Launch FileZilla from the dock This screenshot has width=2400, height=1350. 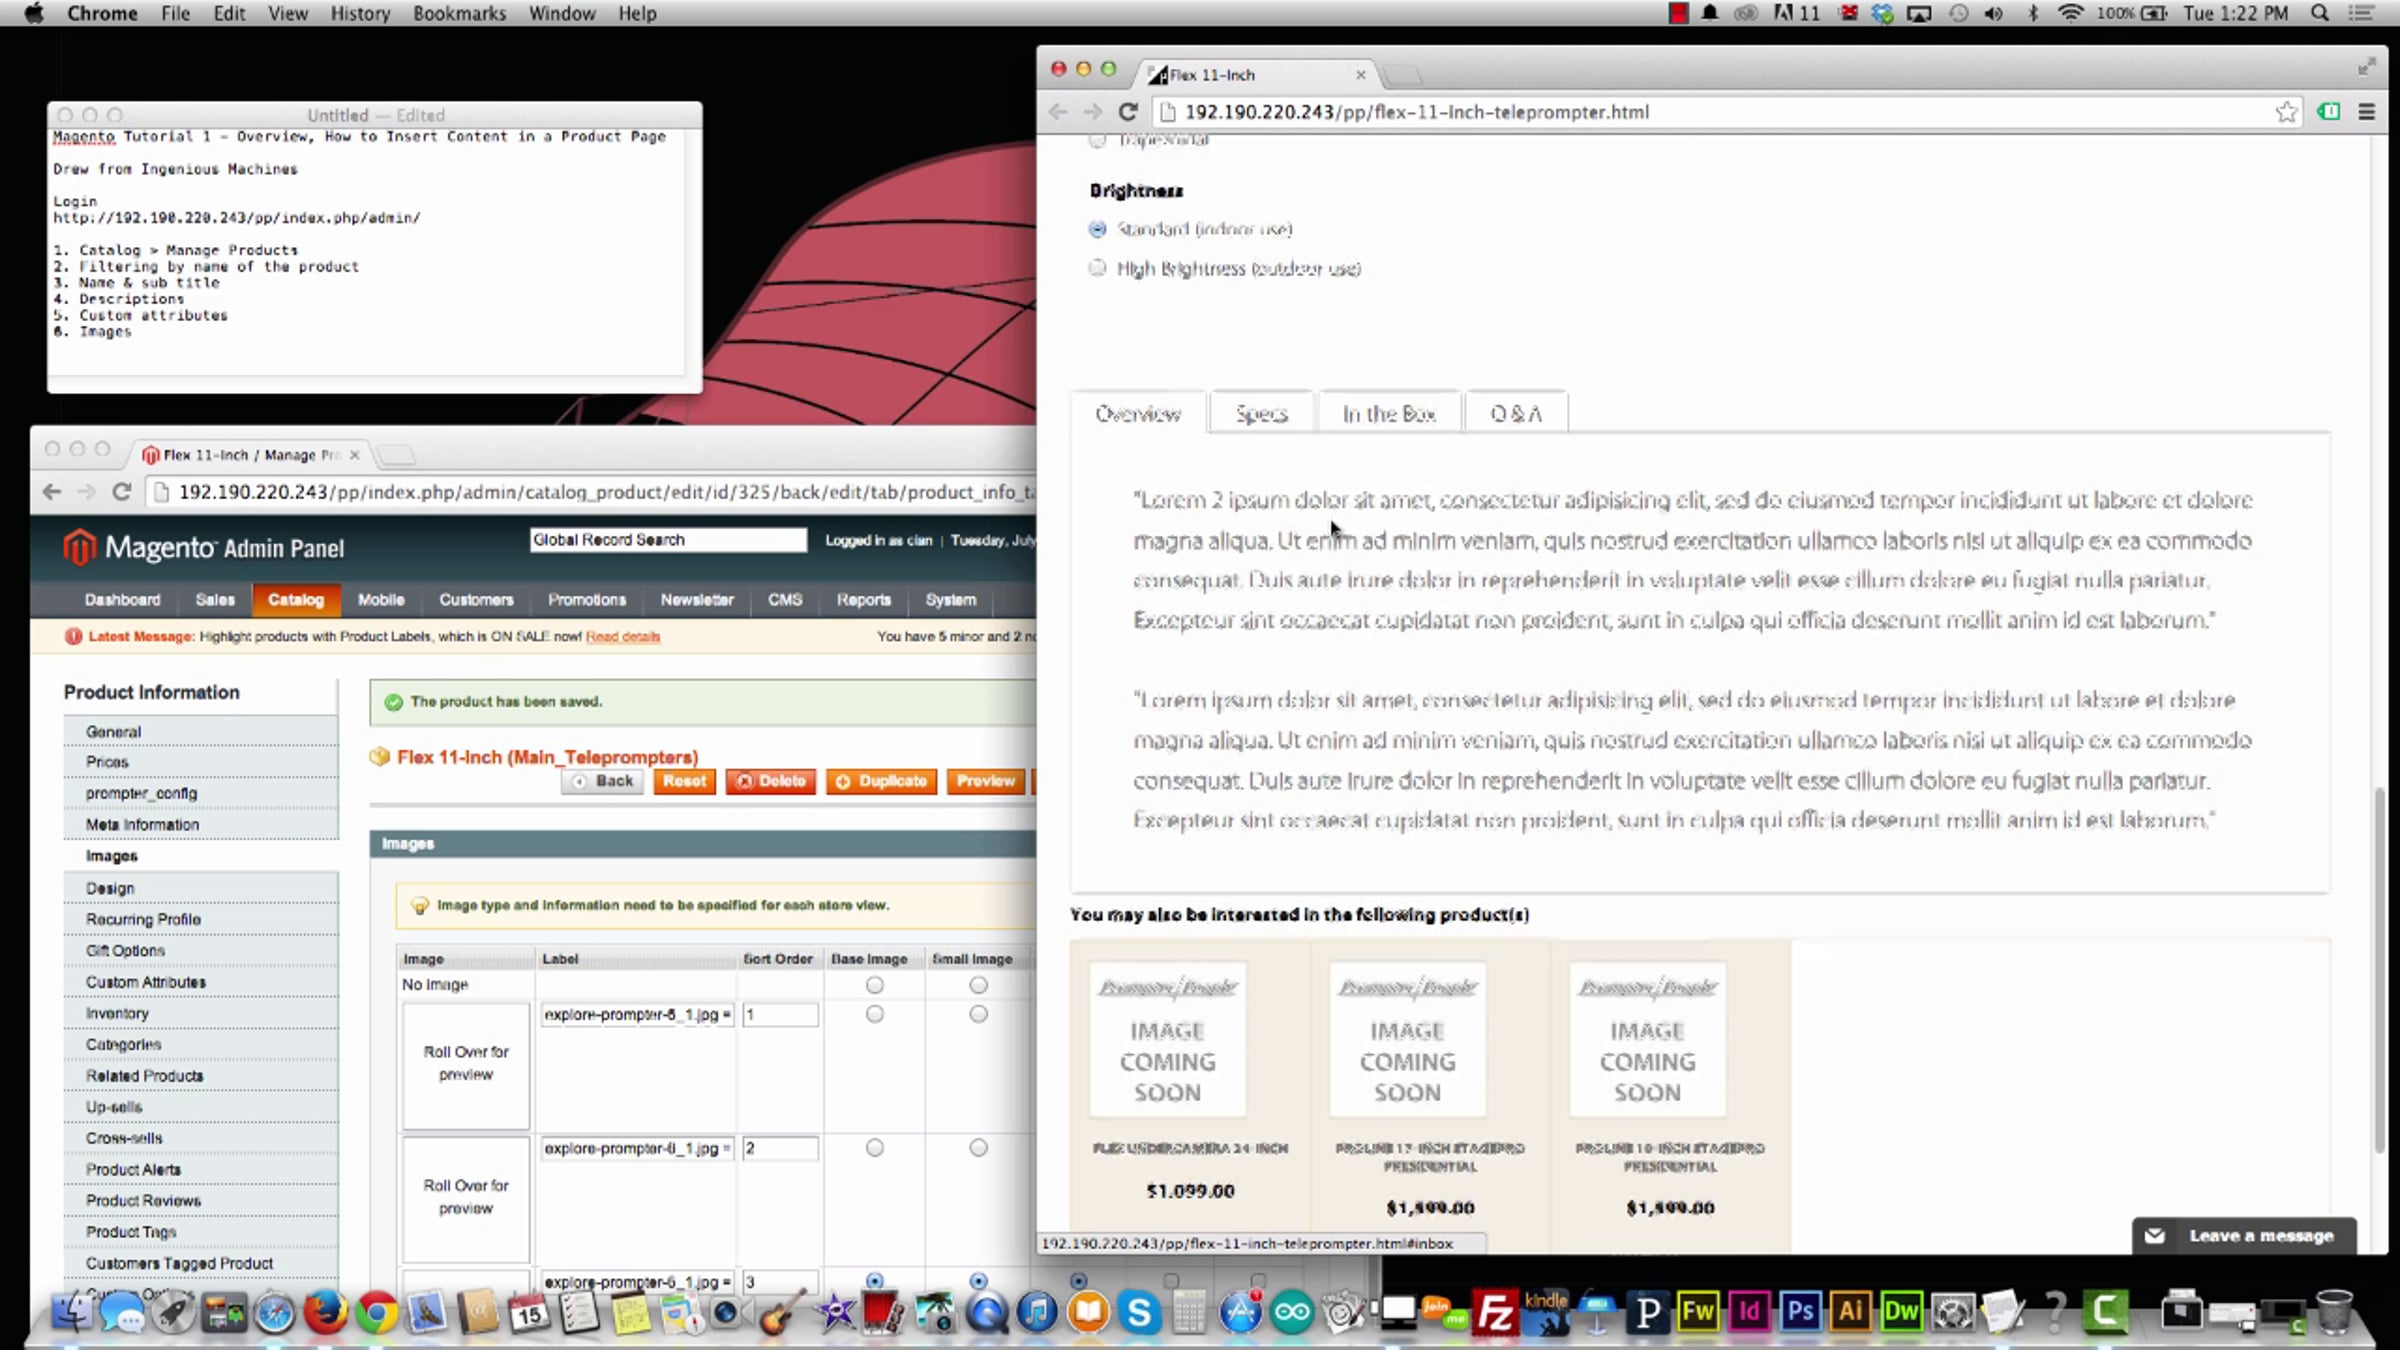[x=1496, y=1312]
